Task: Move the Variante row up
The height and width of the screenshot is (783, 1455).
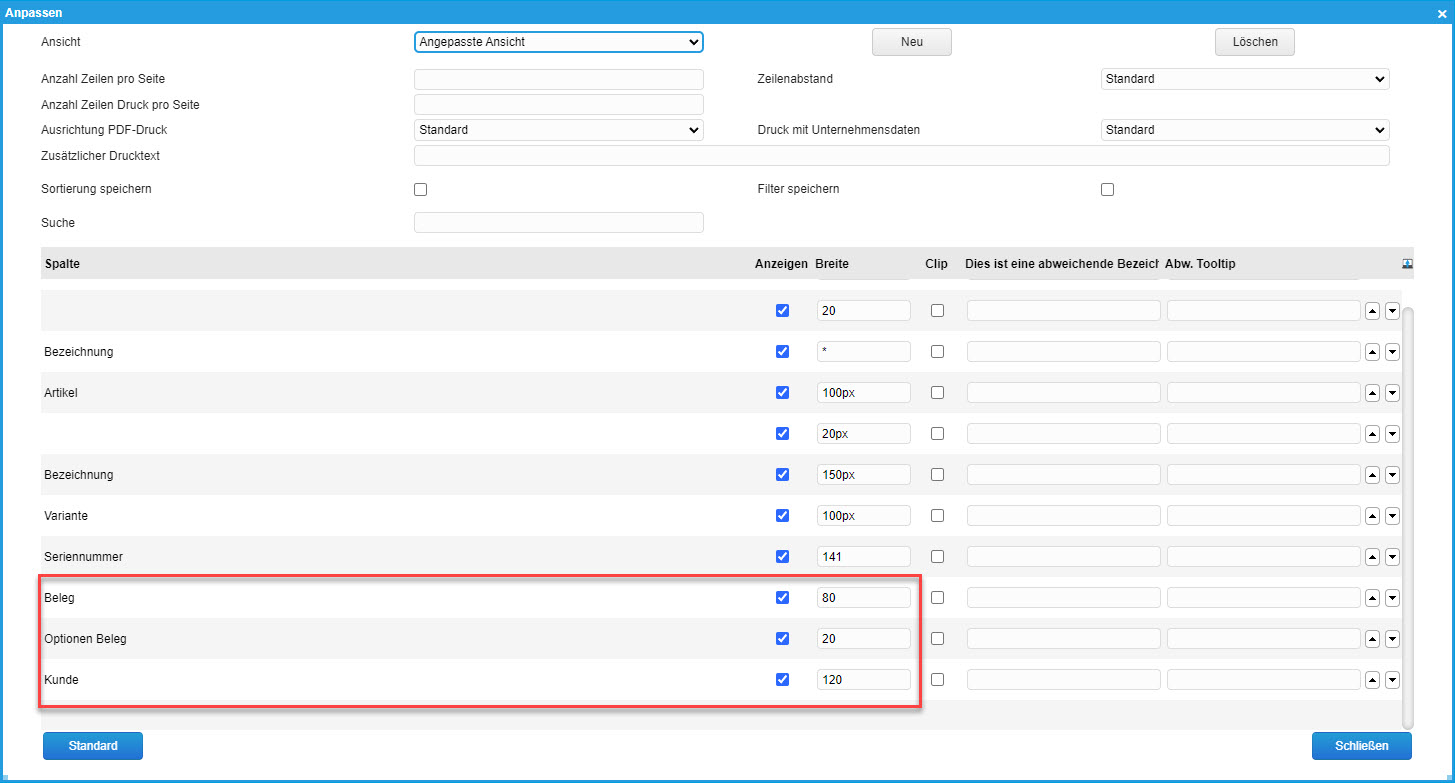Action: coord(1373,516)
